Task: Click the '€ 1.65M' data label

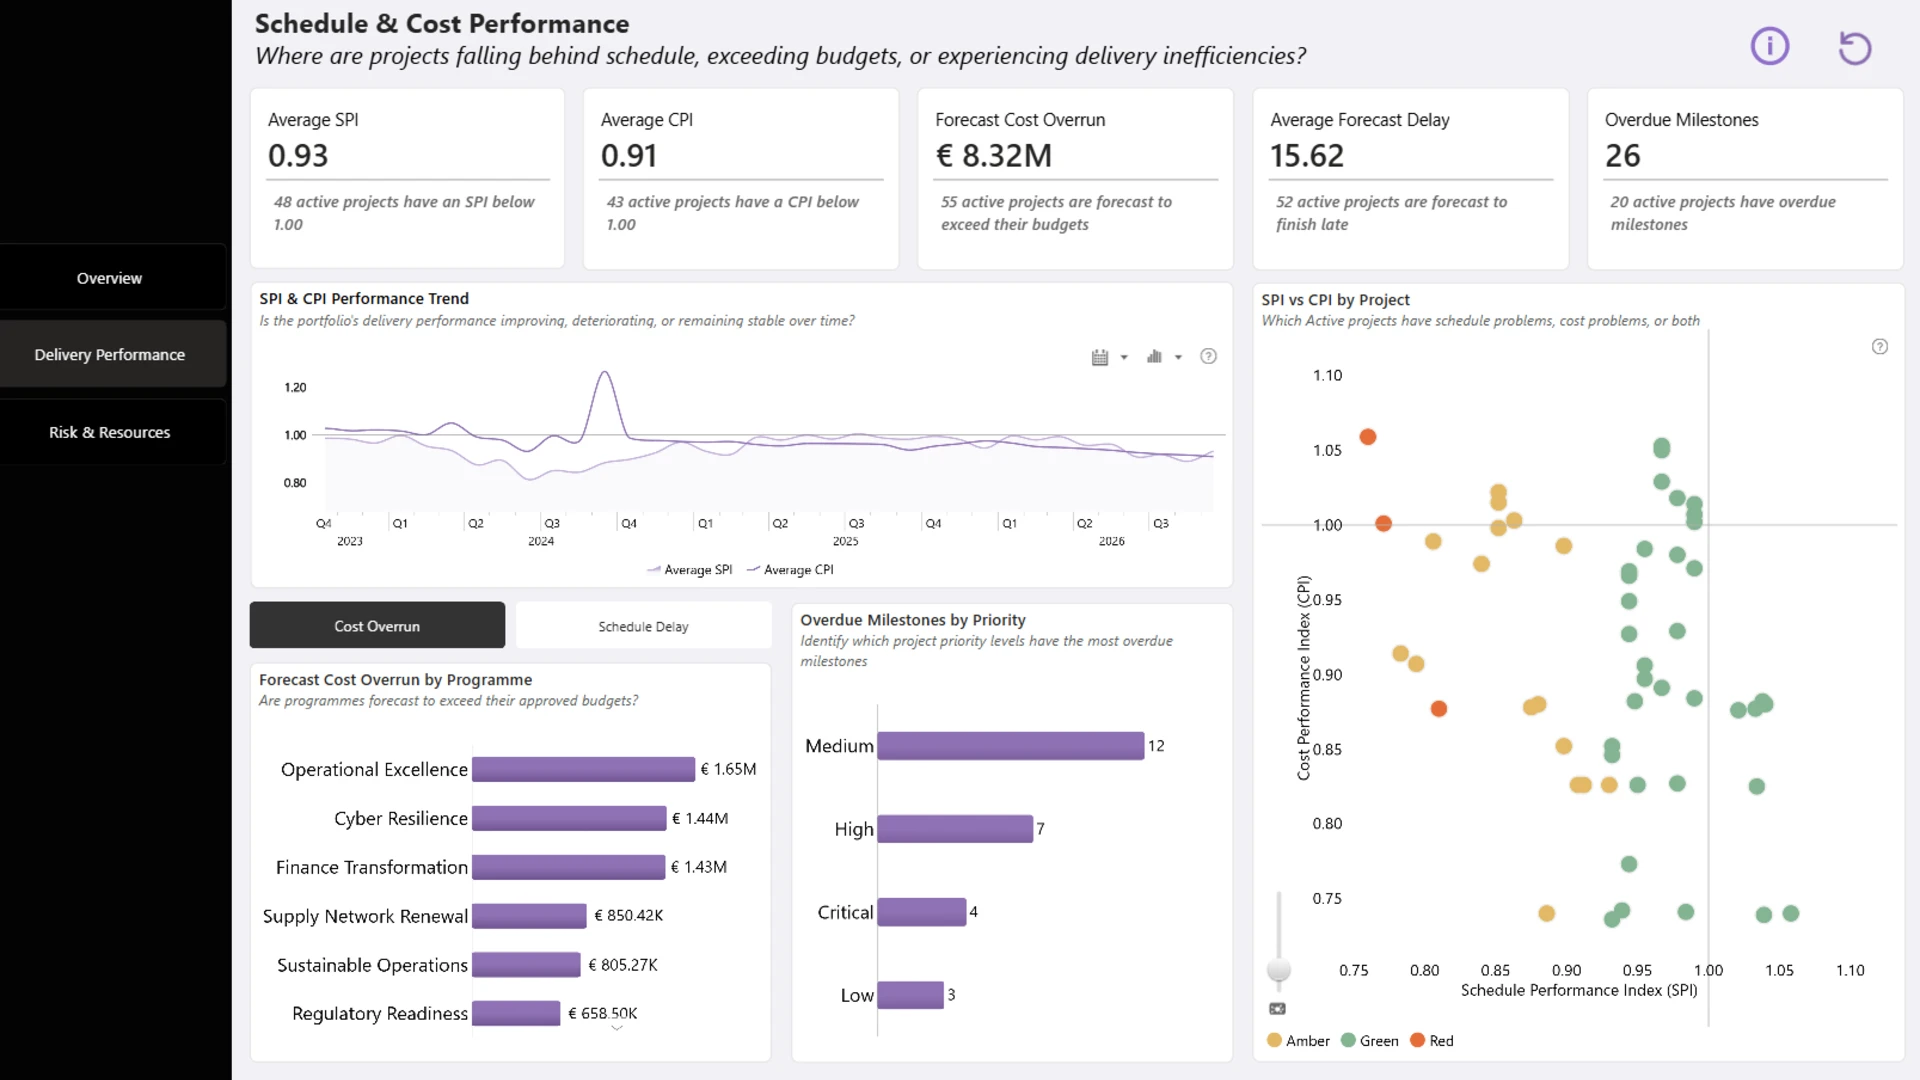Action: 728,769
